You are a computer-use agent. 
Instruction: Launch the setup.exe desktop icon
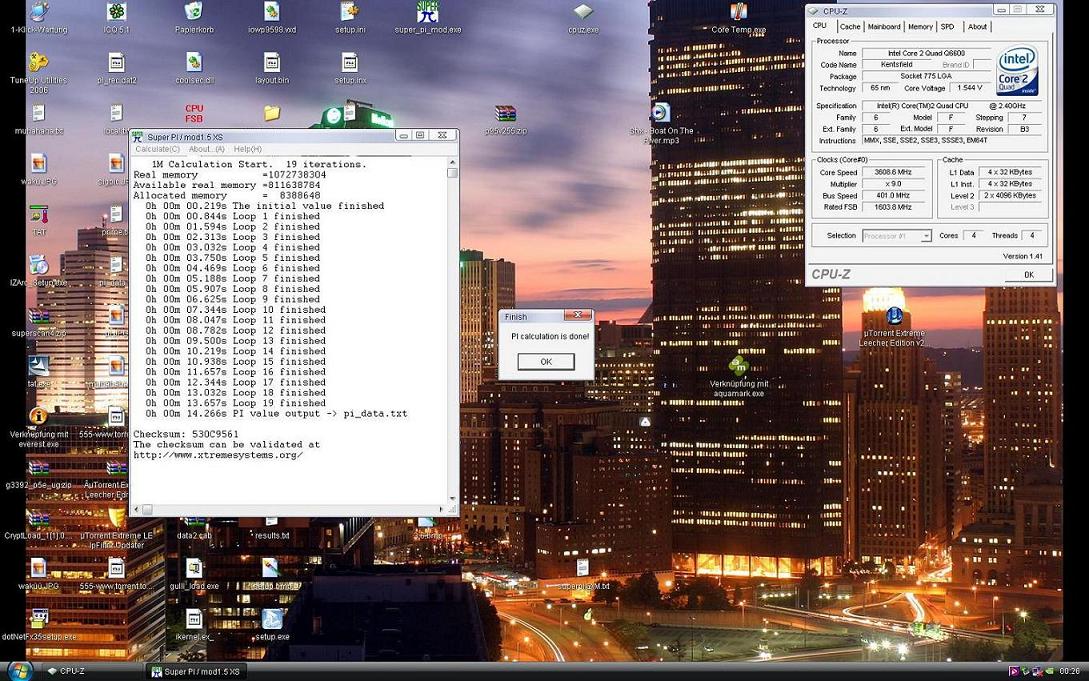(x=272, y=624)
